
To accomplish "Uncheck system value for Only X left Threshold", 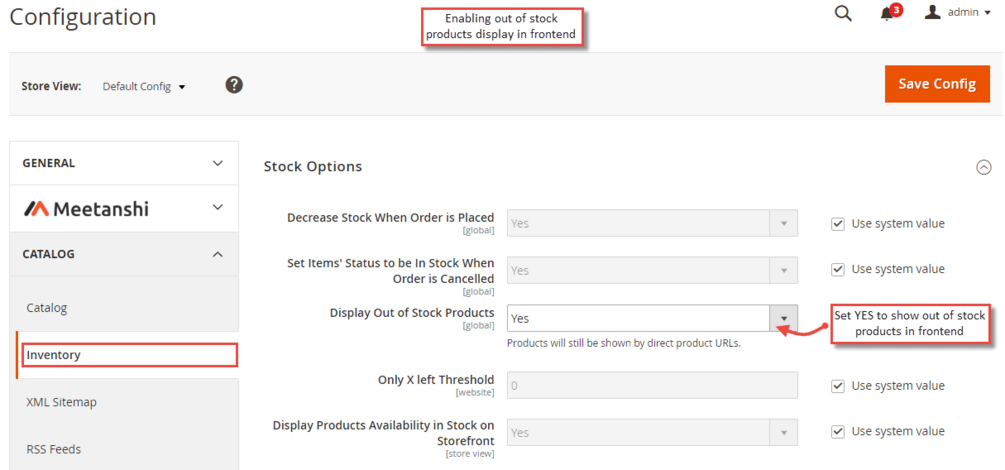I will [837, 386].
